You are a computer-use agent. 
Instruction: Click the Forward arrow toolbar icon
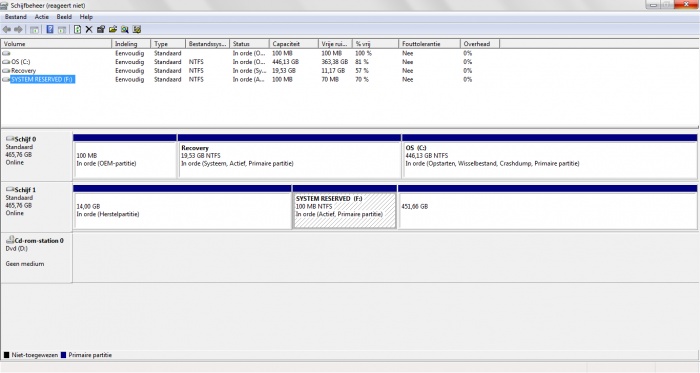pos(18,29)
